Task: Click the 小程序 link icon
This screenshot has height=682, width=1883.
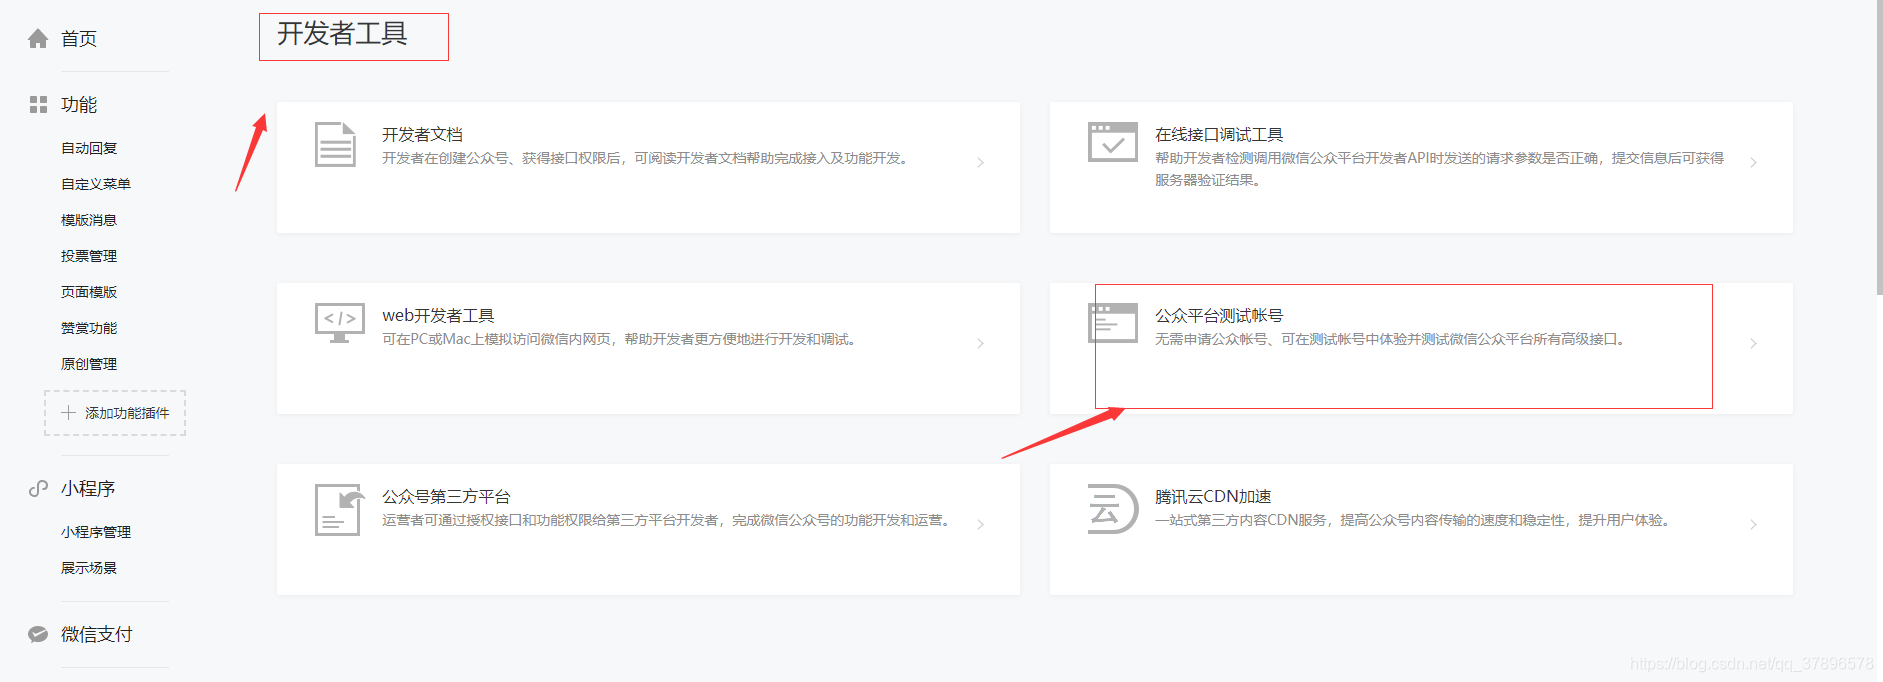Action: point(38,489)
